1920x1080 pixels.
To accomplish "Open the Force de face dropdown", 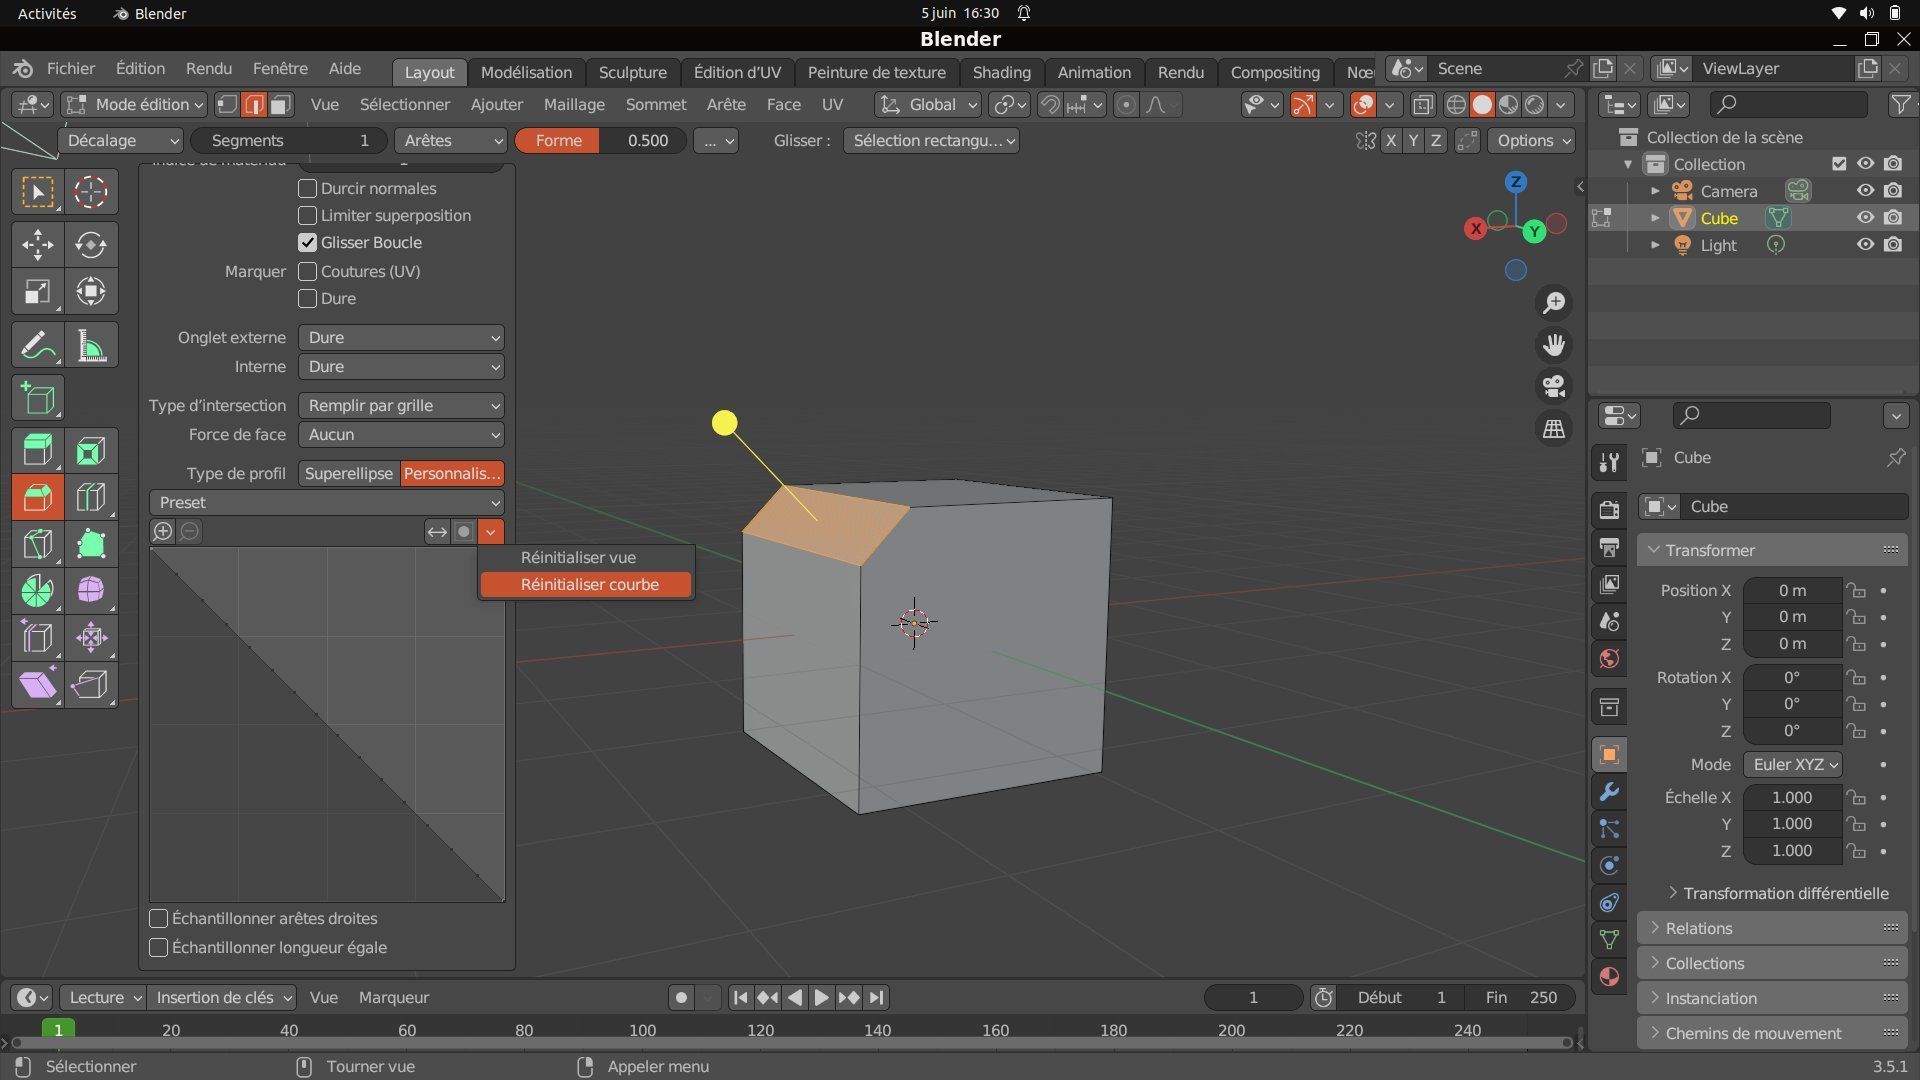I will [401, 435].
